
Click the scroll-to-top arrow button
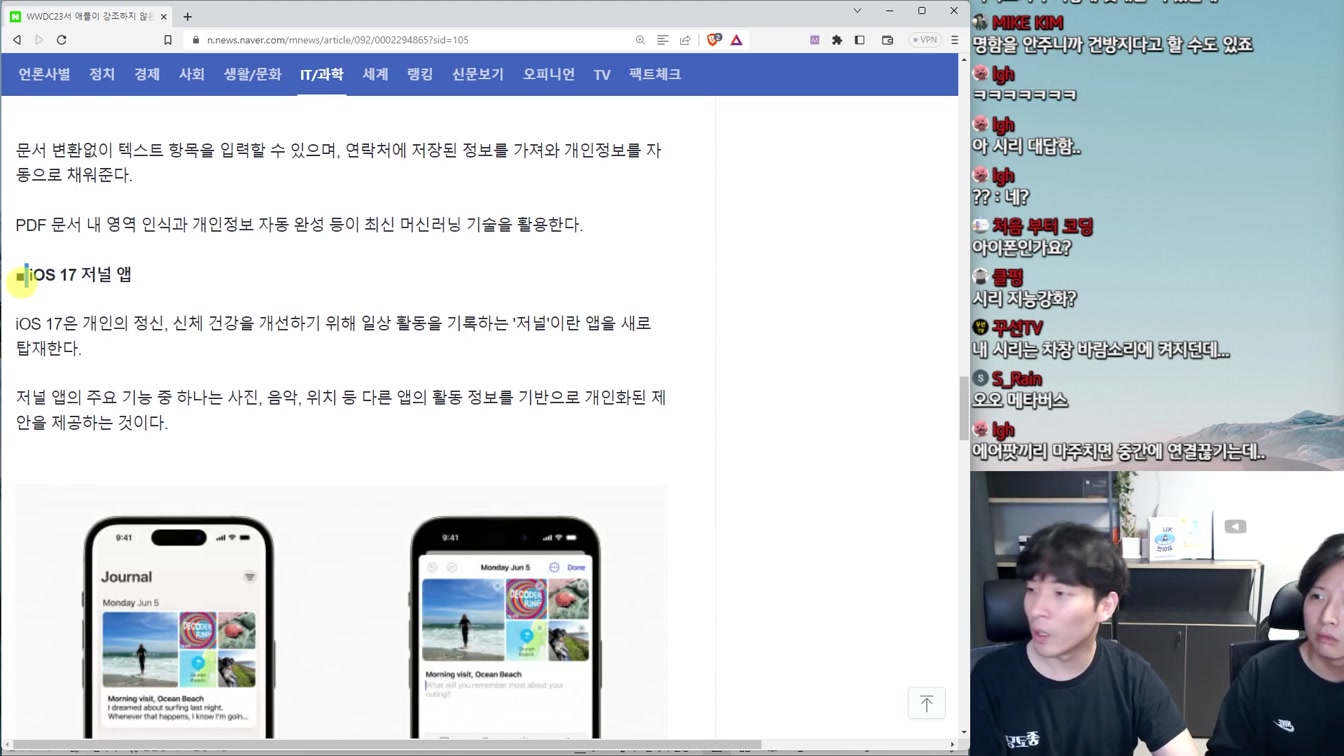pos(926,704)
